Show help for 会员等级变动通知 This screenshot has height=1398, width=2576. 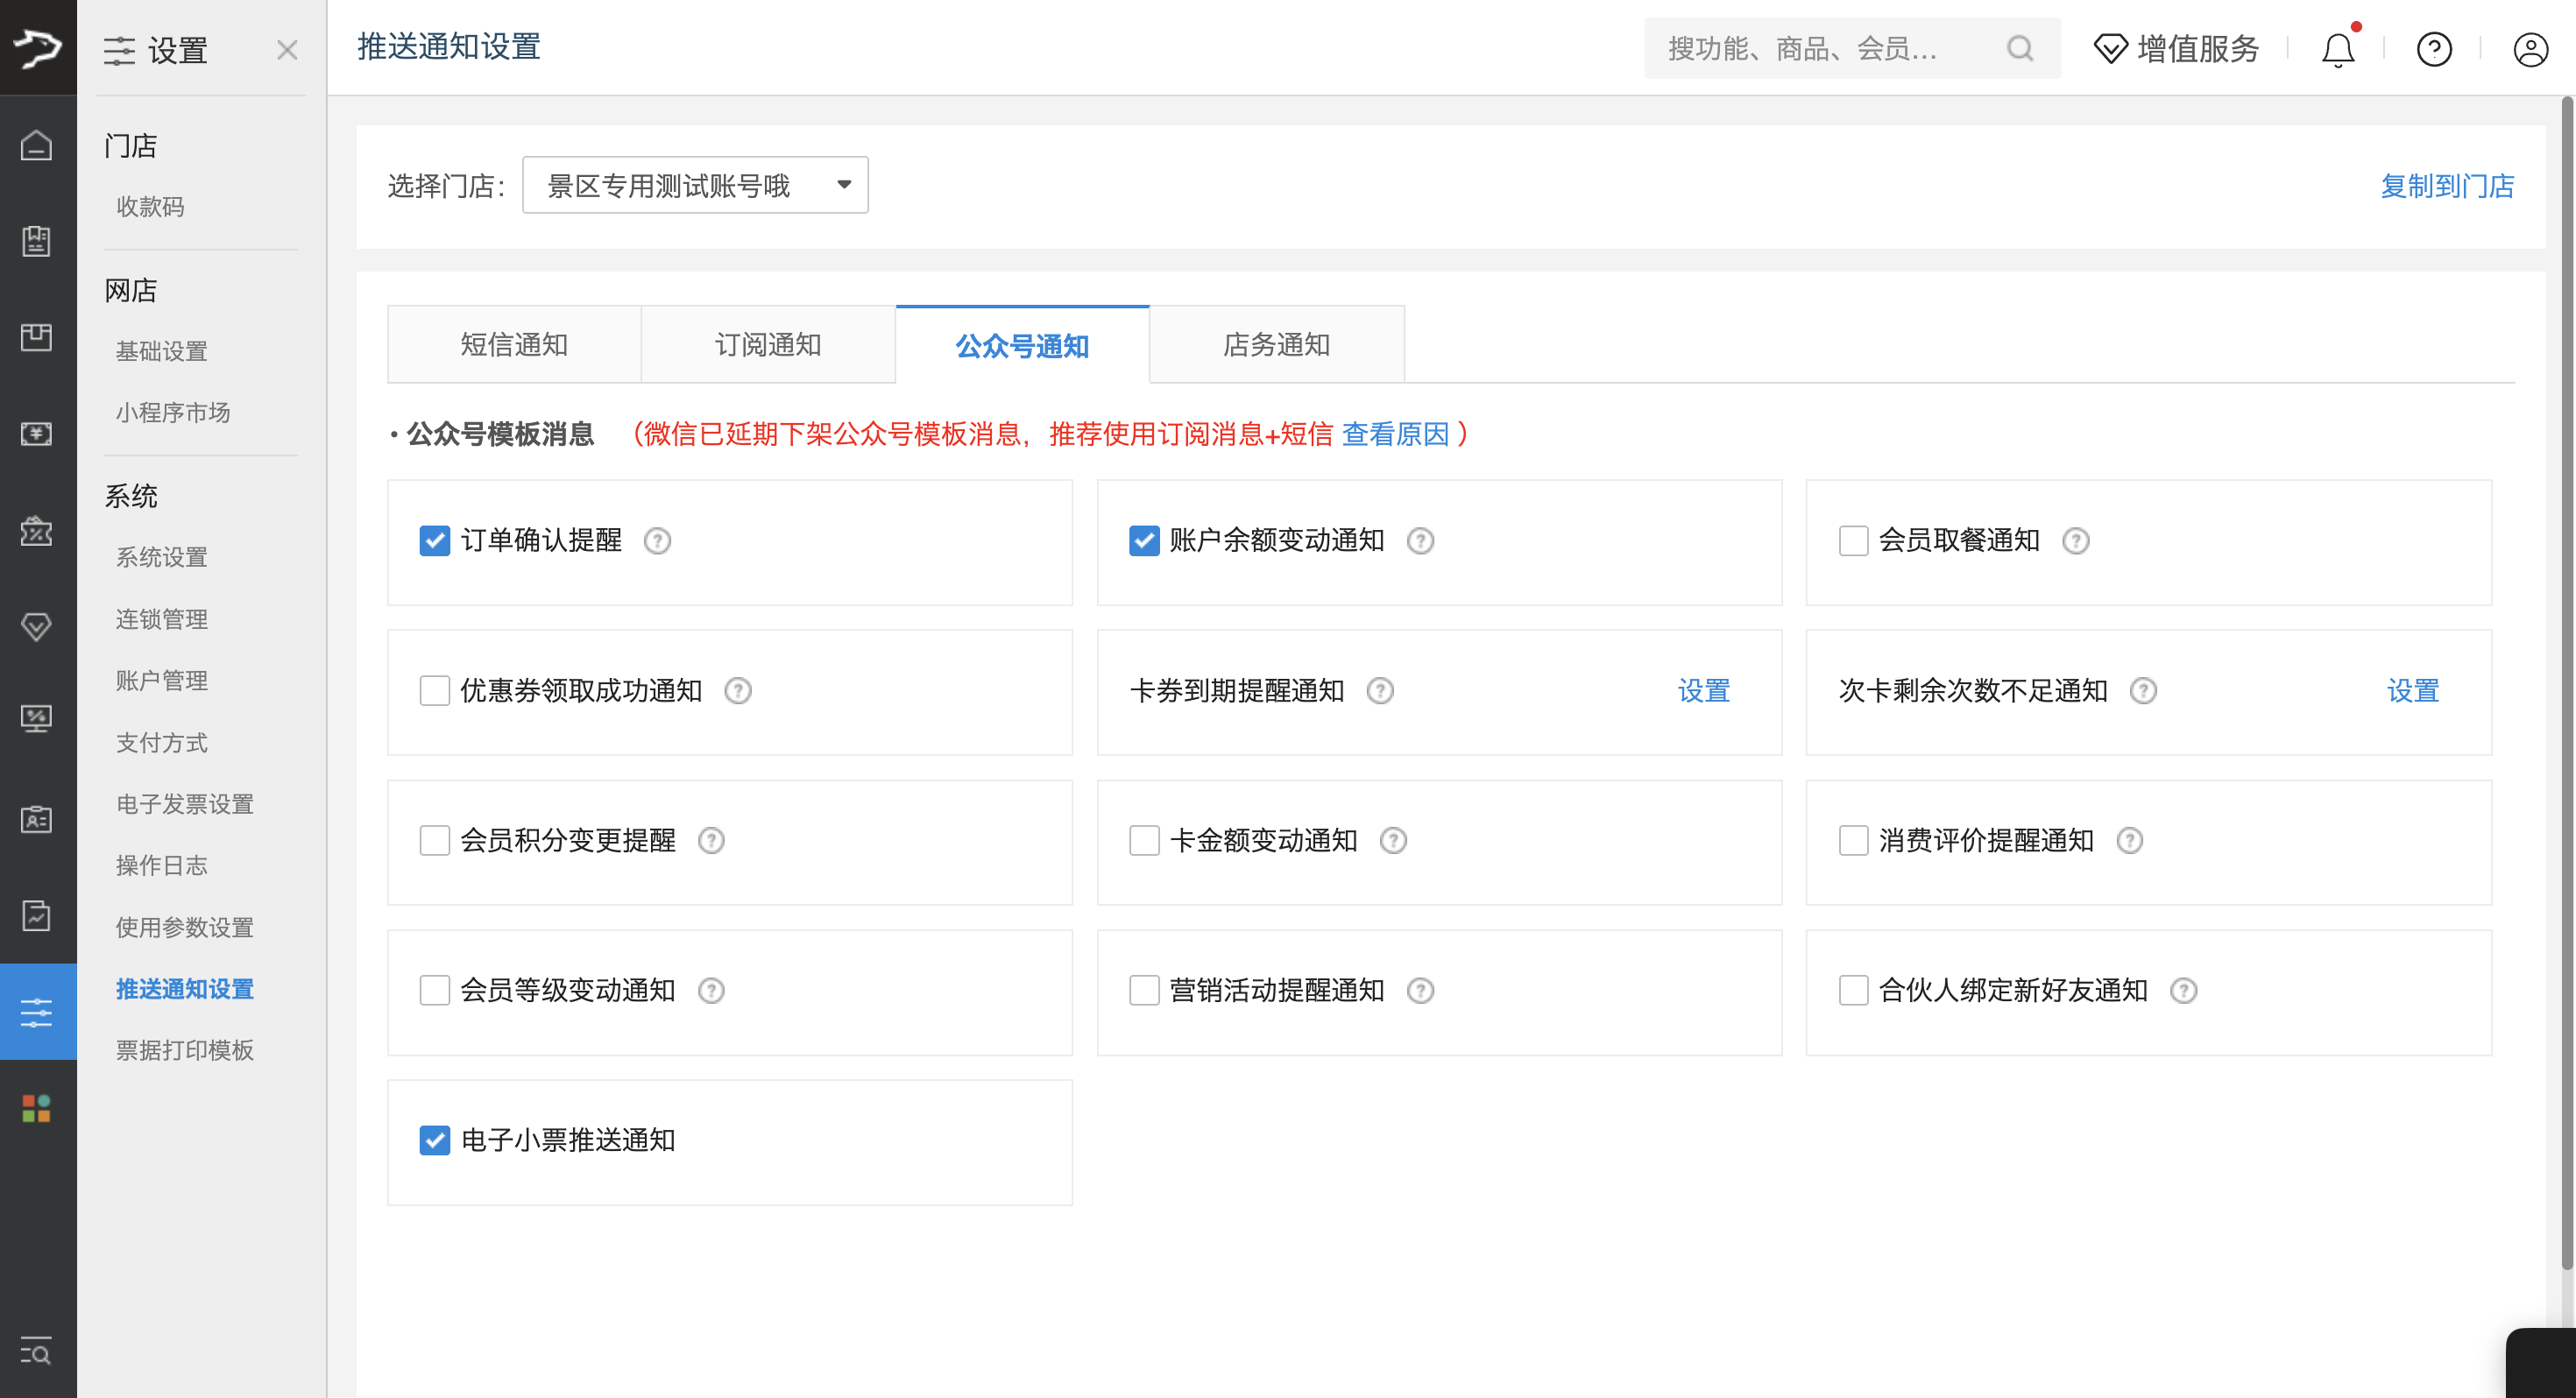[711, 991]
